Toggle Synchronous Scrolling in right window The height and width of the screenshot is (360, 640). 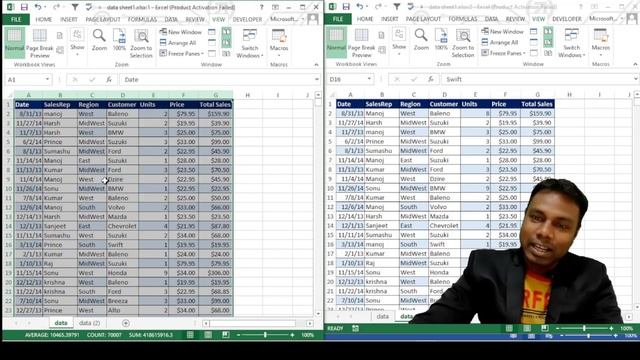point(548,42)
